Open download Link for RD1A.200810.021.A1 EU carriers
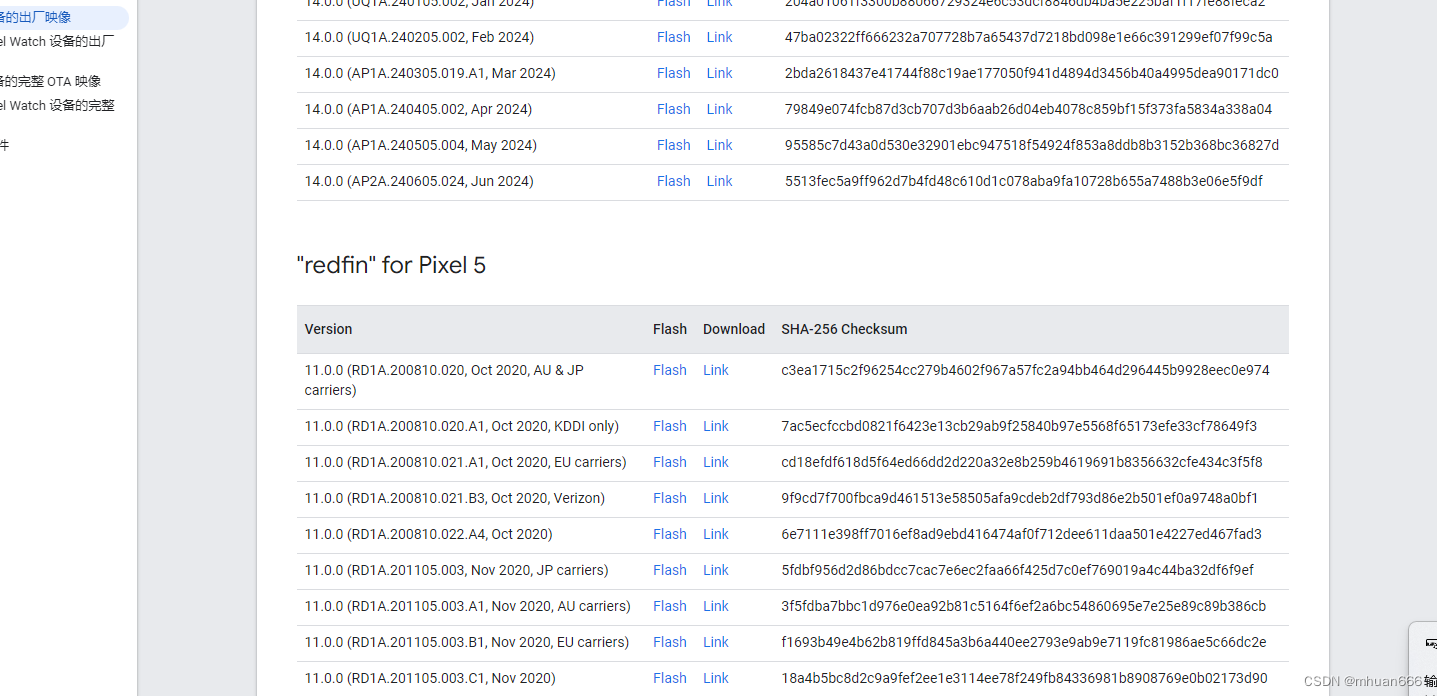1437x696 pixels. pyautogui.click(x=715, y=462)
